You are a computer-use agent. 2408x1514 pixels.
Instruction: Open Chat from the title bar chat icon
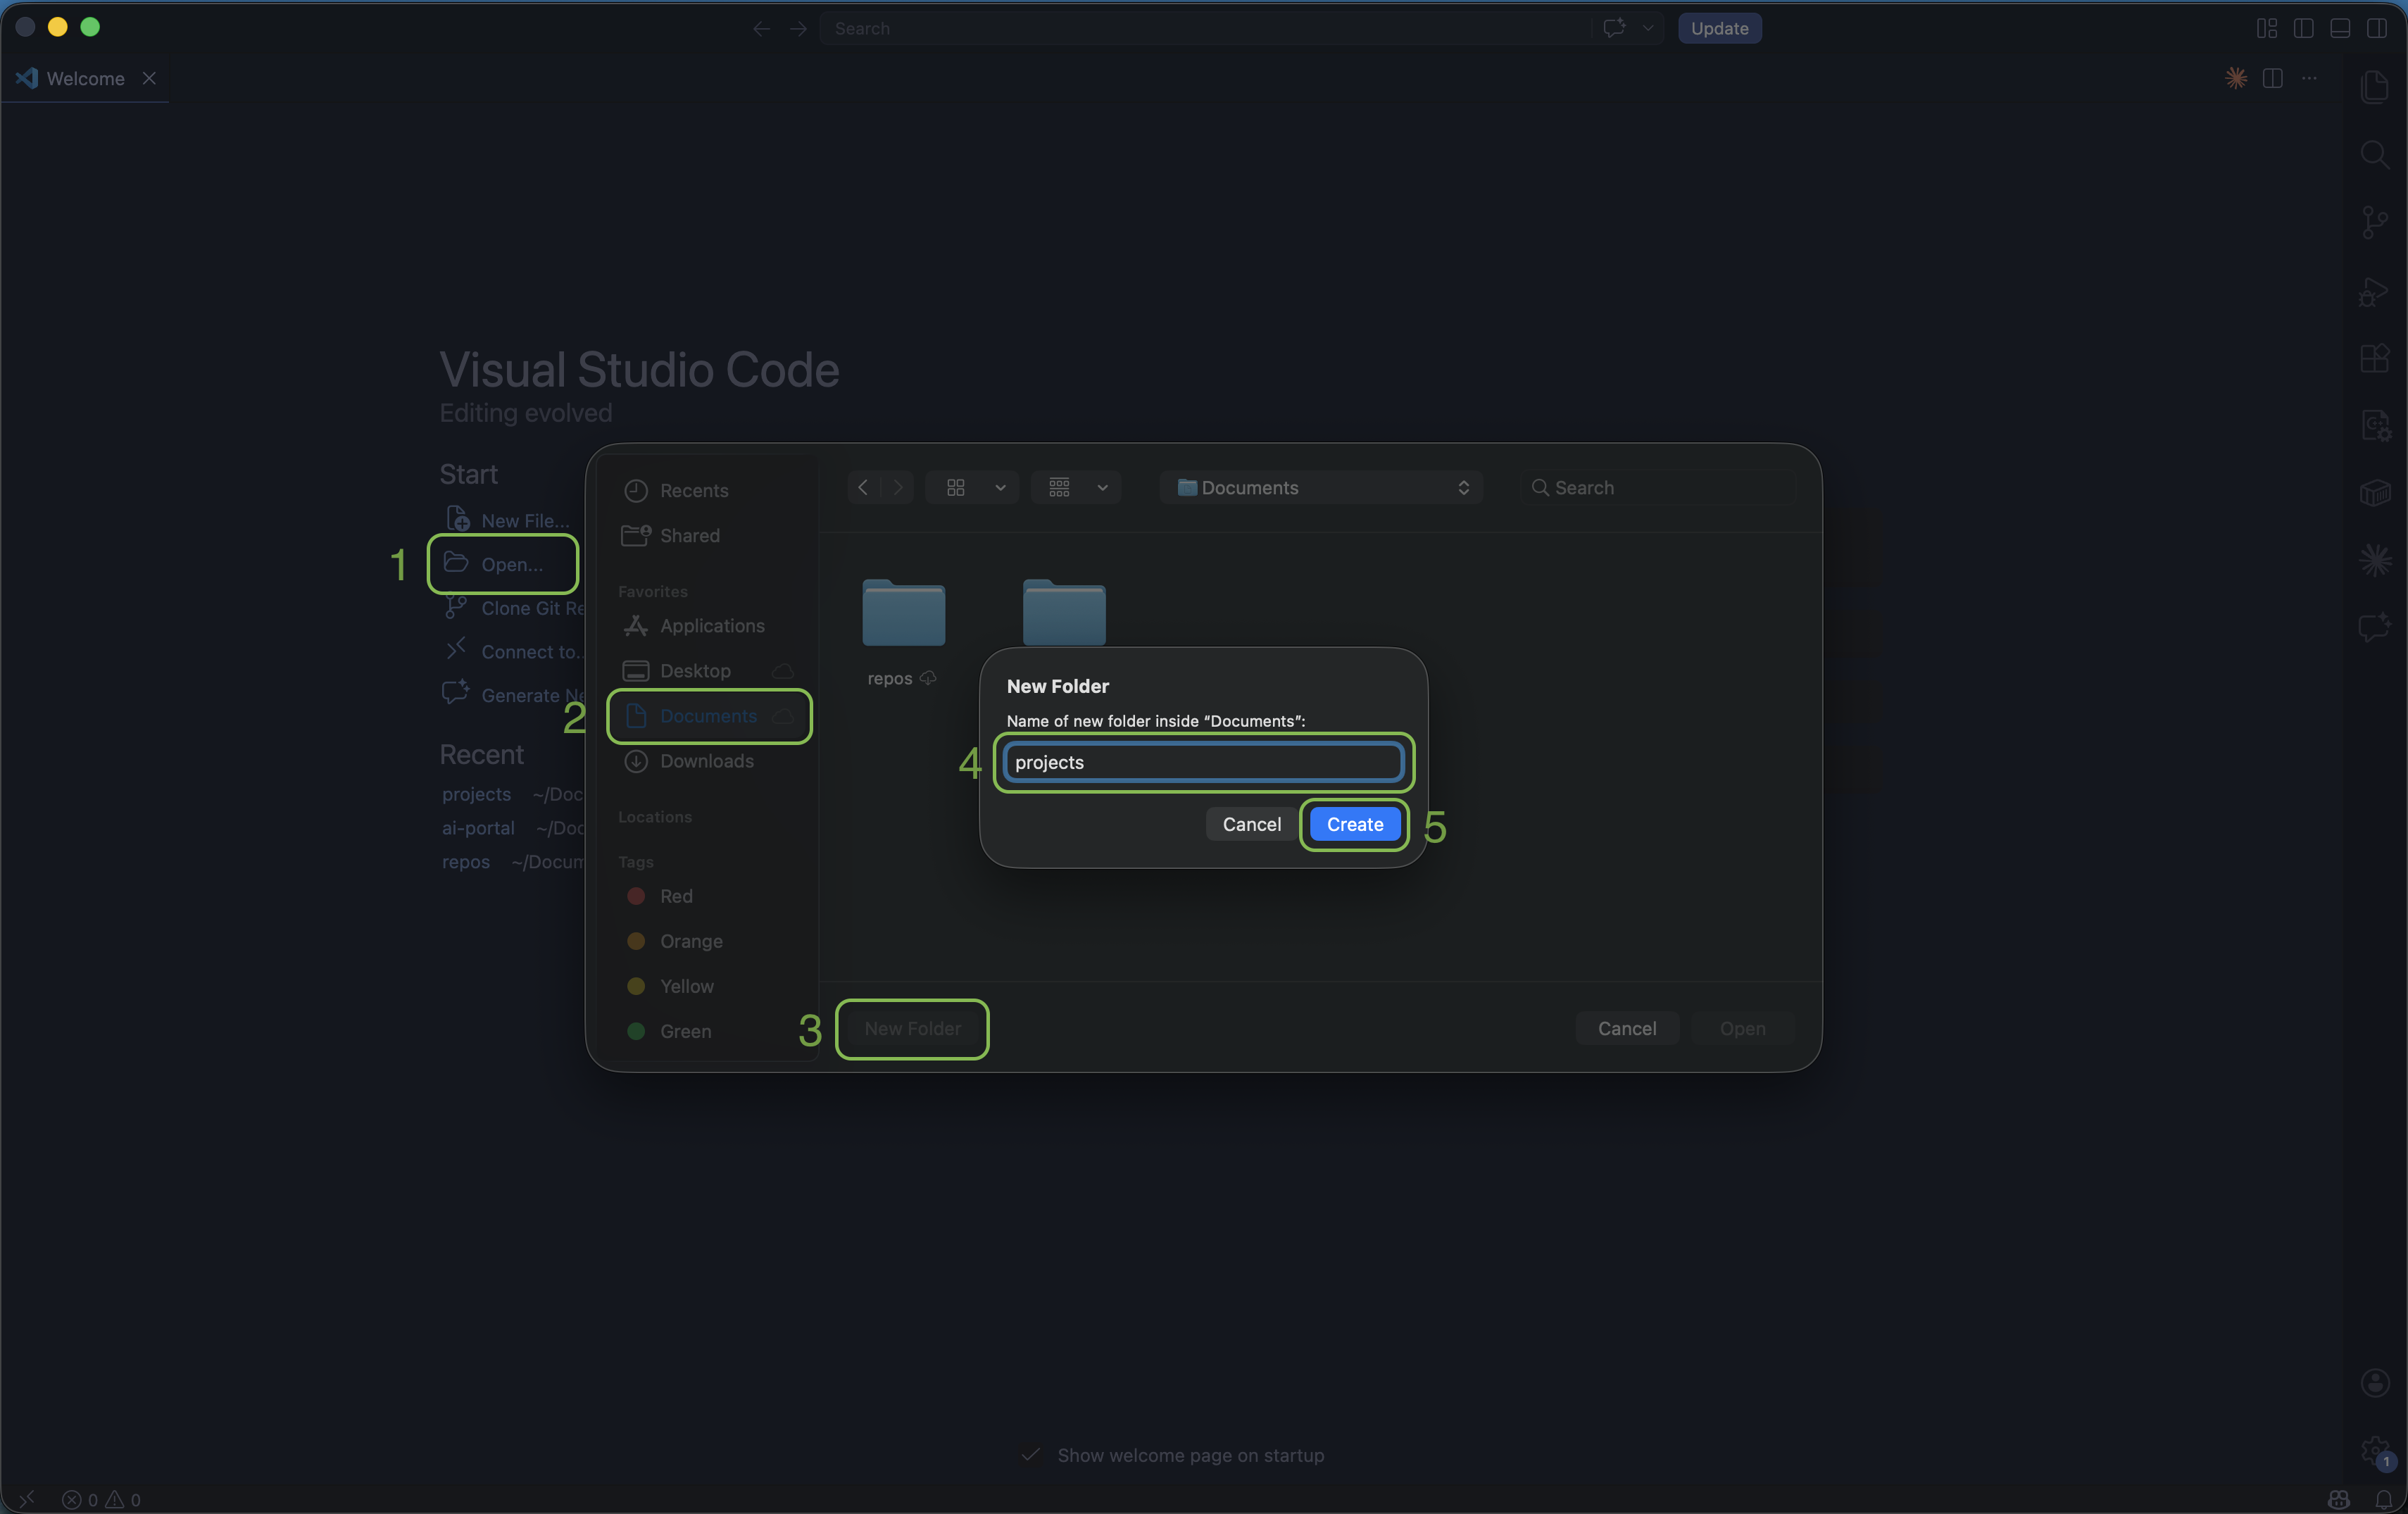pyautogui.click(x=1614, y=28)
